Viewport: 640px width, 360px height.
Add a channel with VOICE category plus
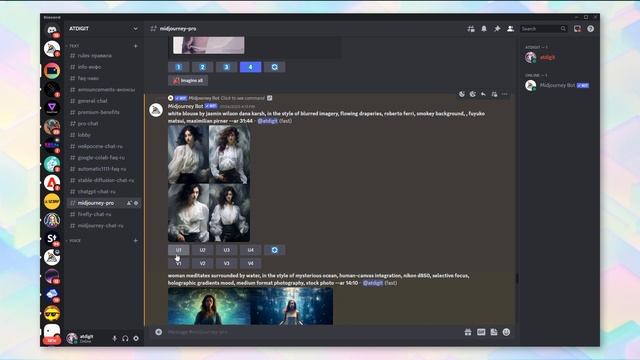coord(136,241)
